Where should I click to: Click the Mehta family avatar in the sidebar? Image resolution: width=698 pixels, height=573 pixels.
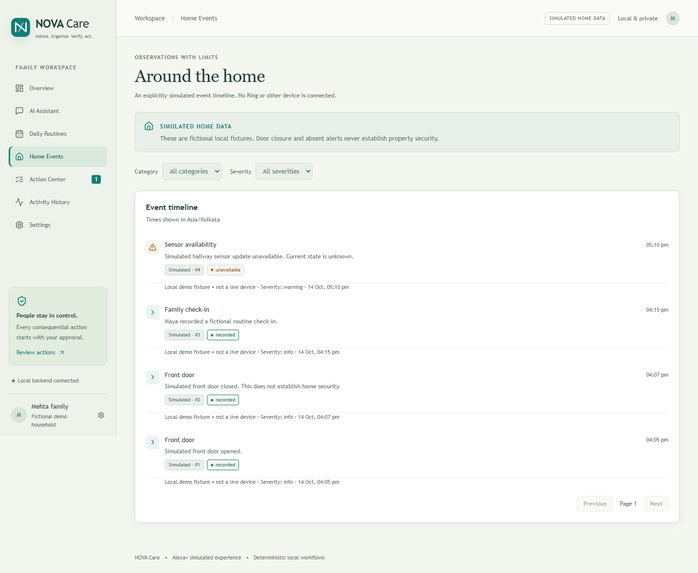(x=19, y=415)
